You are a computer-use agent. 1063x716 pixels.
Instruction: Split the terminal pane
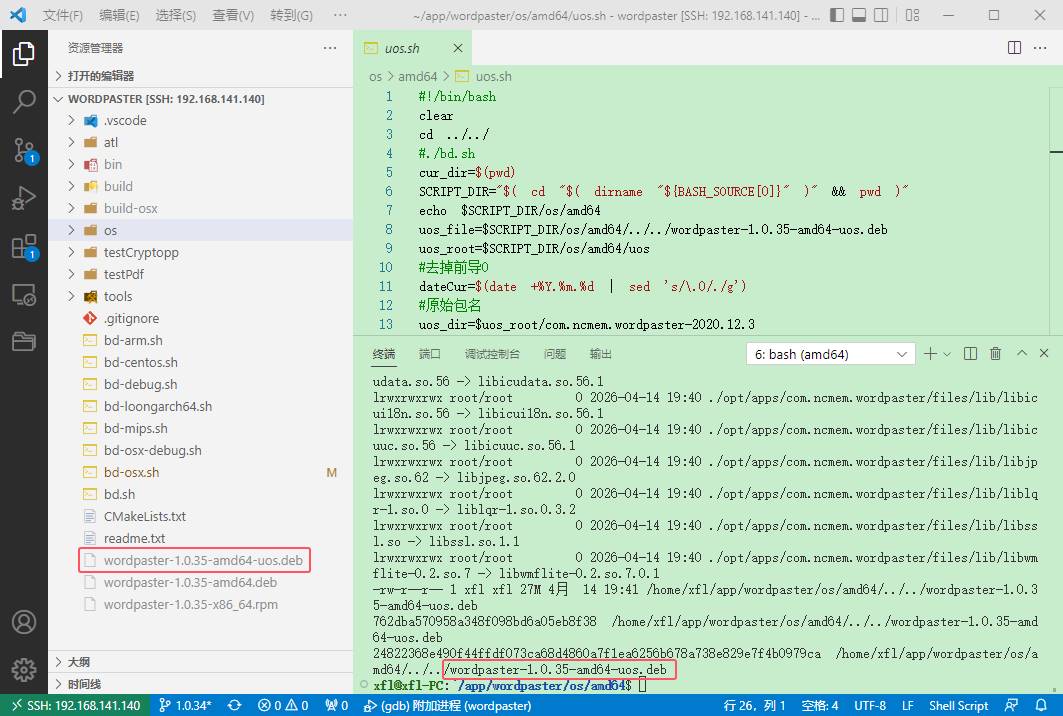(x=970, y=354)
